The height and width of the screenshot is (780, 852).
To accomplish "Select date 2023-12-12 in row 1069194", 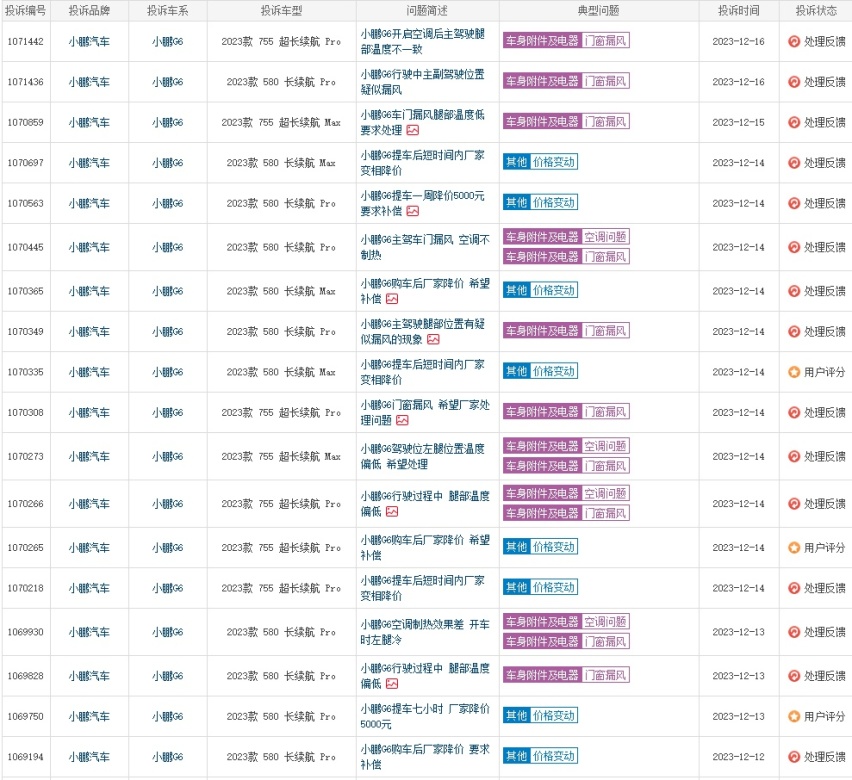I will click(x=738, y=757).
